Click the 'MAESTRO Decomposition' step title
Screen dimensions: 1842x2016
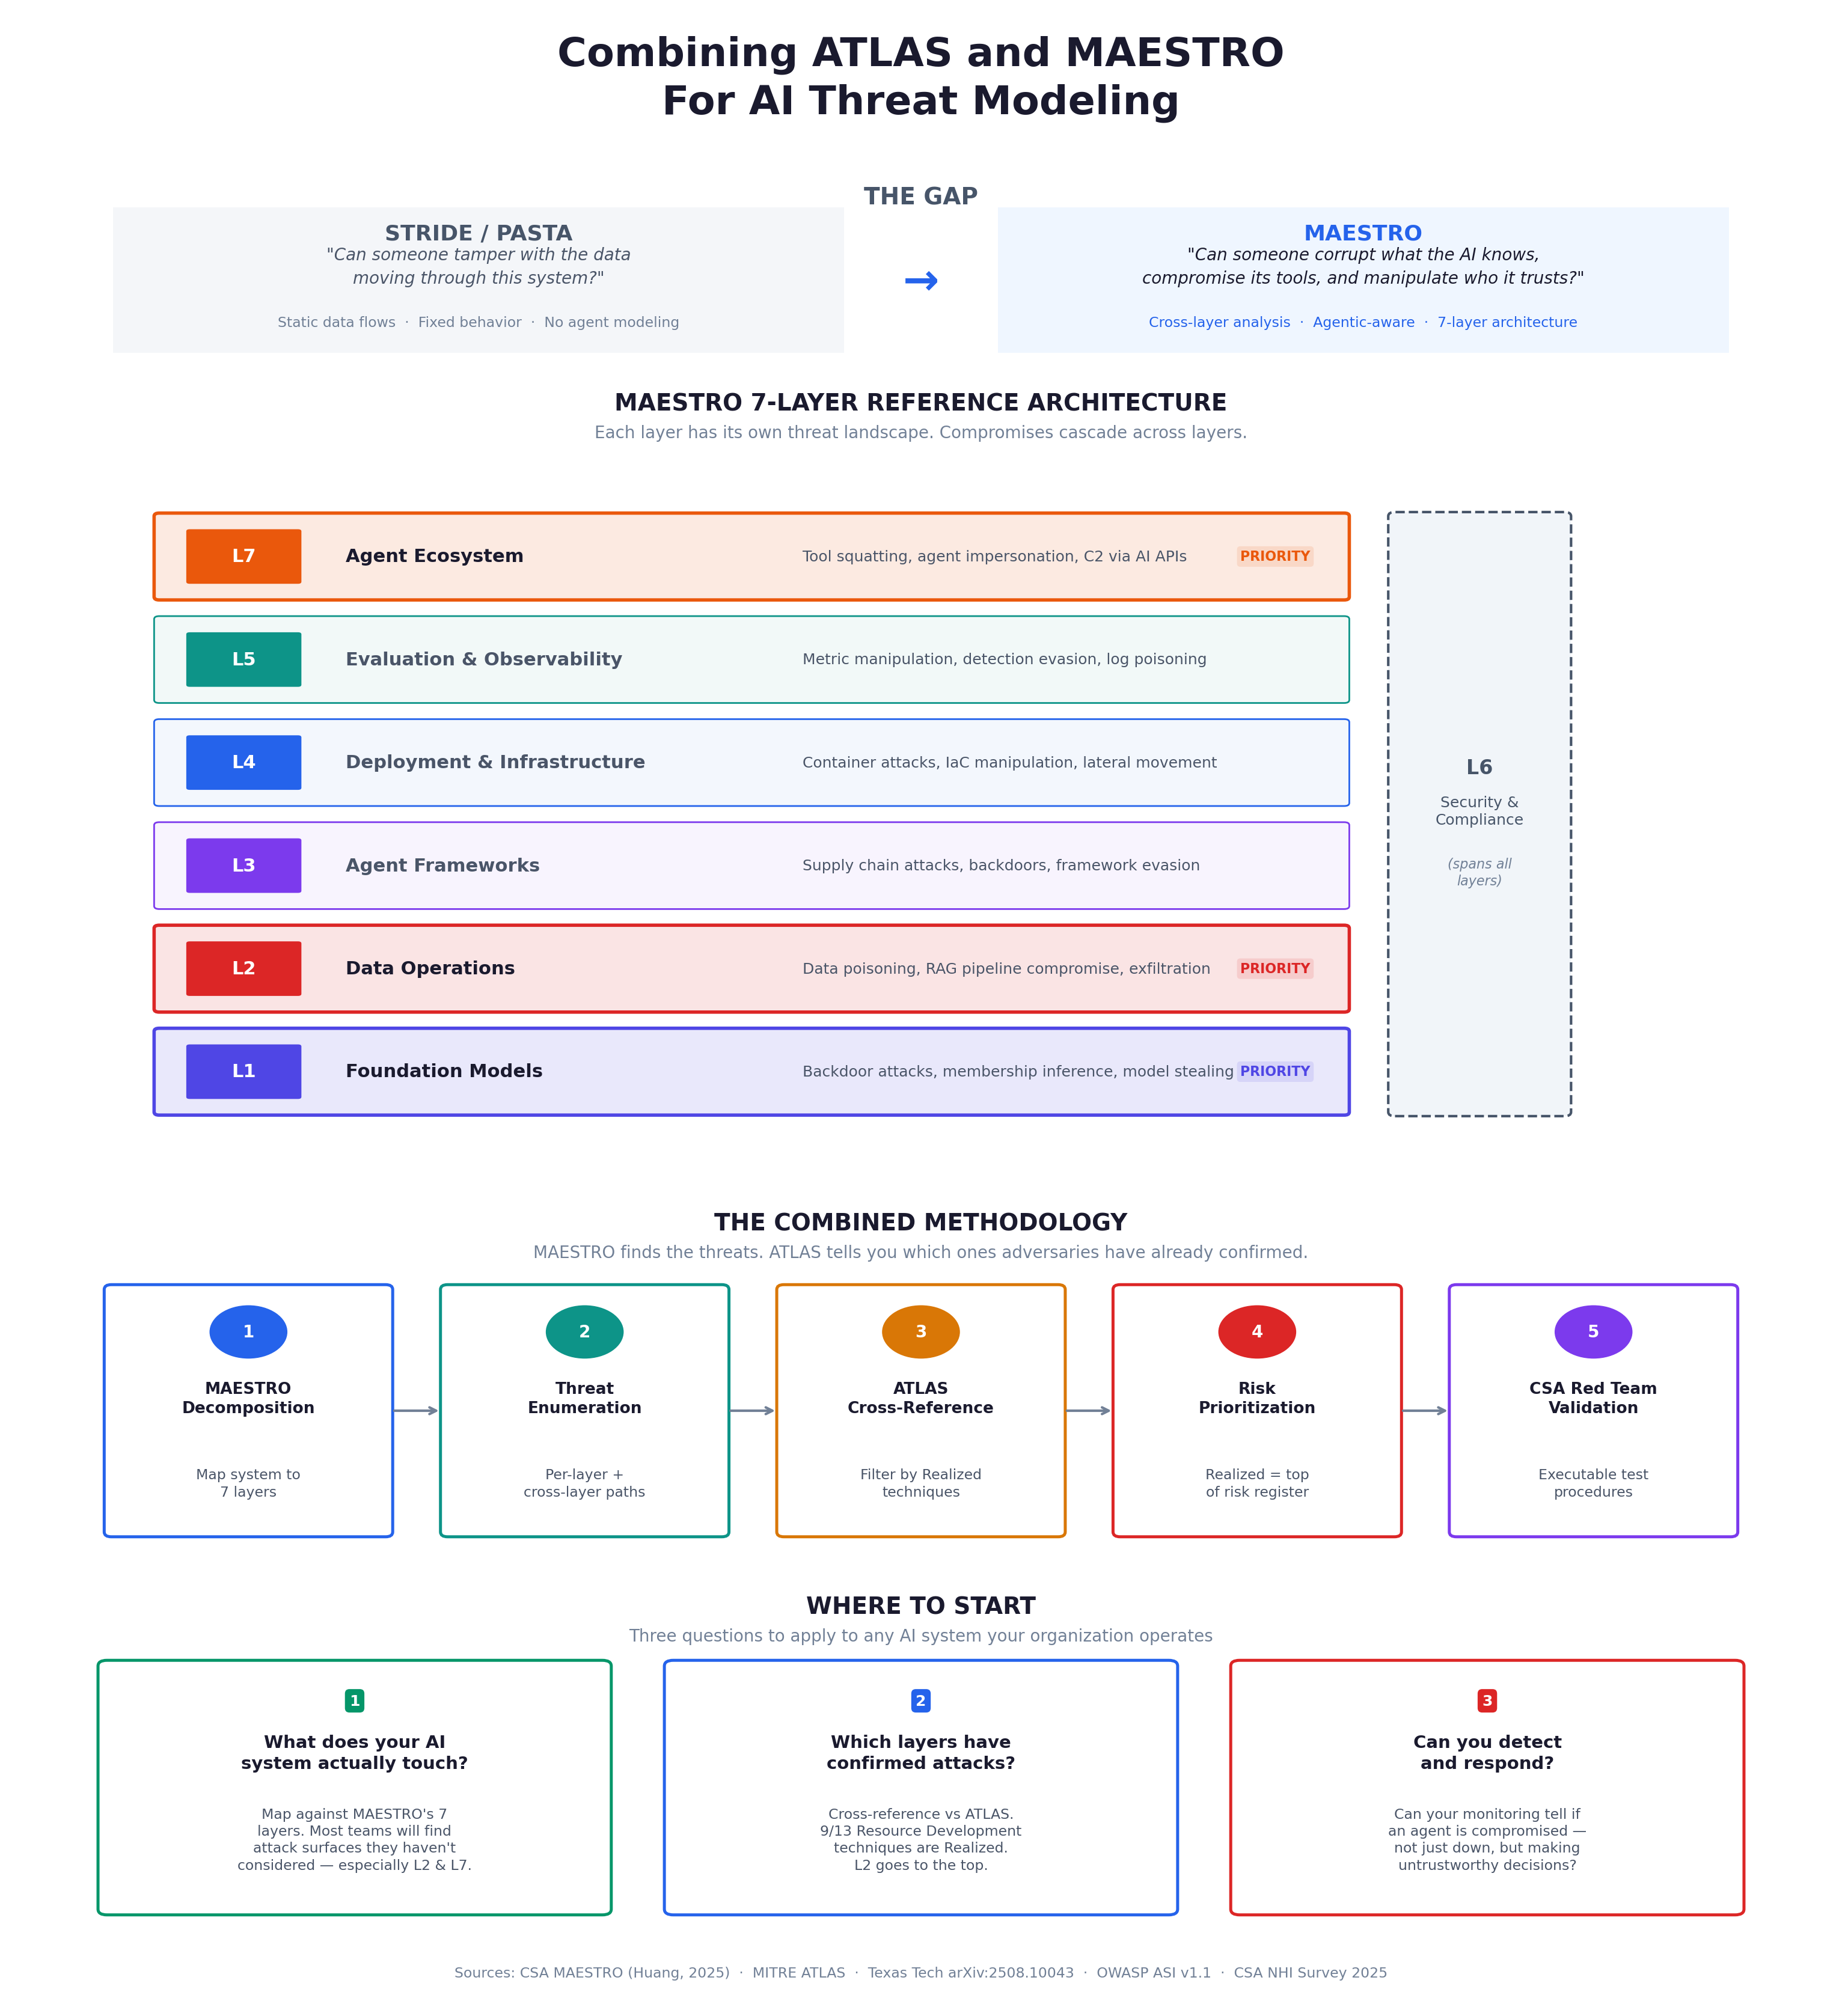(x=248, y=1398)
